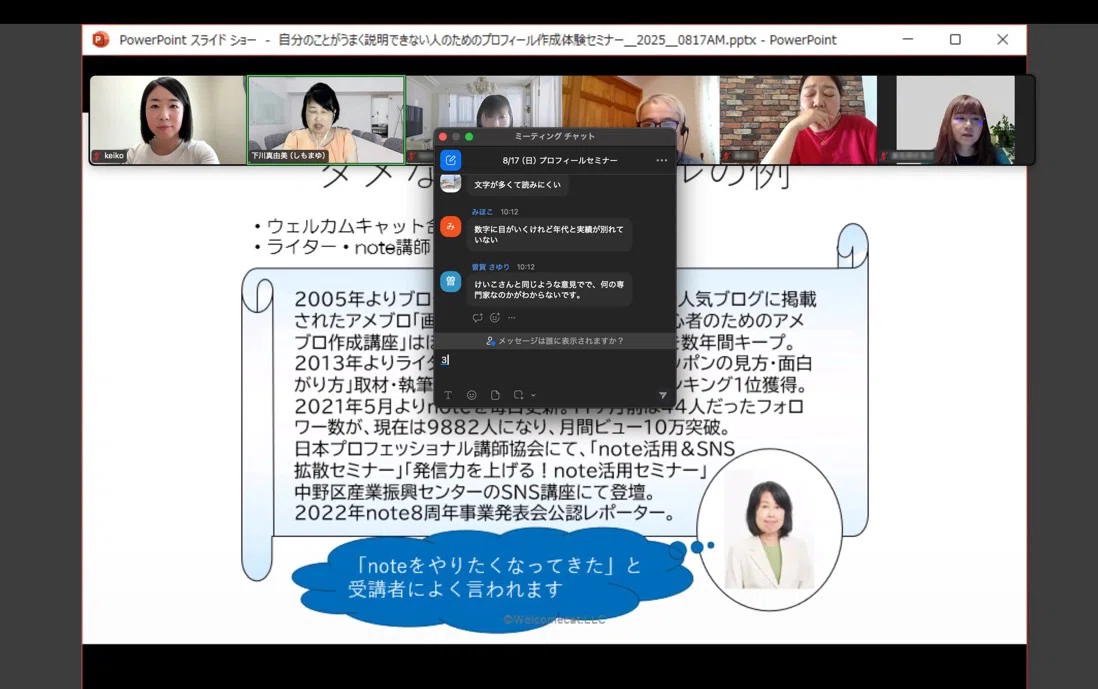Minimize the PowerPoint slide show window
This screenshot has height=689, width=1098.
coord(908,40)
